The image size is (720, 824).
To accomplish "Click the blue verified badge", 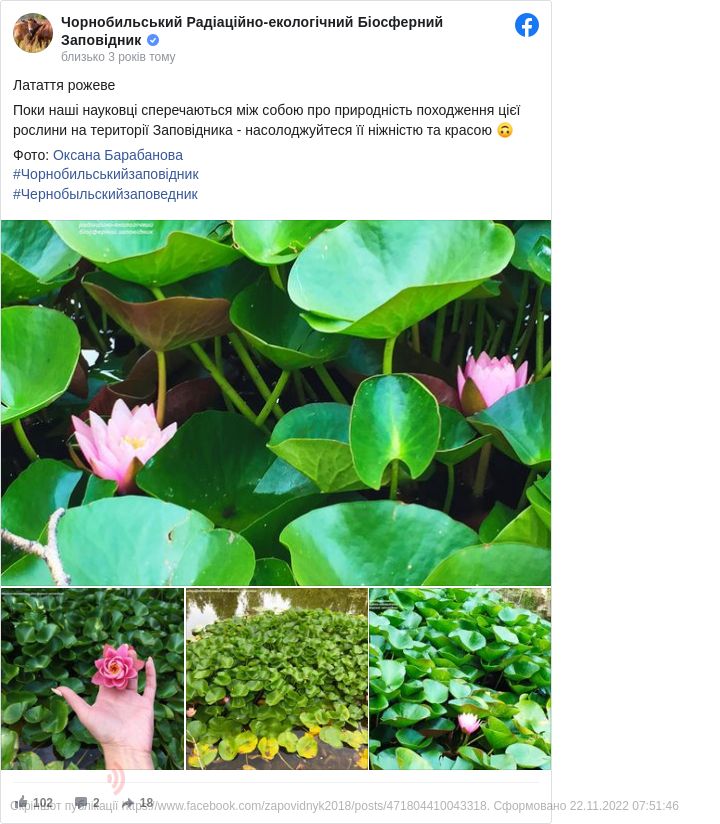I will 153,40.
